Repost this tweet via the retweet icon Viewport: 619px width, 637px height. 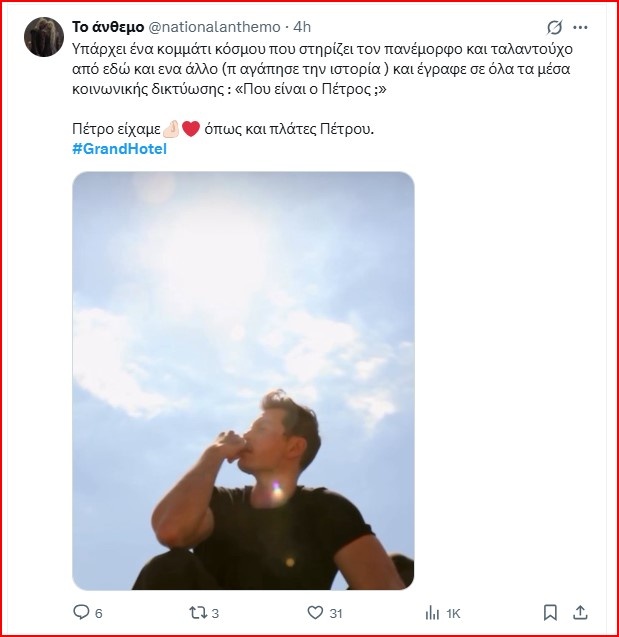point(197,612)
